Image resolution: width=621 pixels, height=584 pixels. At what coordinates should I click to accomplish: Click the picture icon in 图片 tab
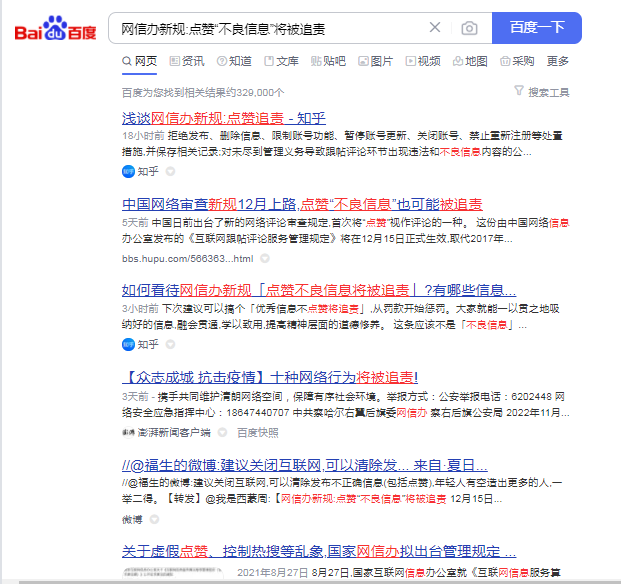pyautogui.click(x=363, y=61)
